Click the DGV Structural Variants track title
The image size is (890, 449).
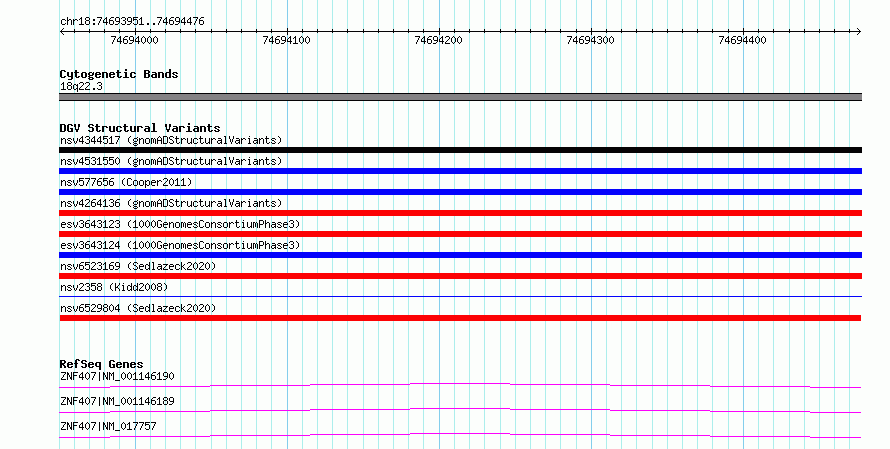click(x=140, y=128)
